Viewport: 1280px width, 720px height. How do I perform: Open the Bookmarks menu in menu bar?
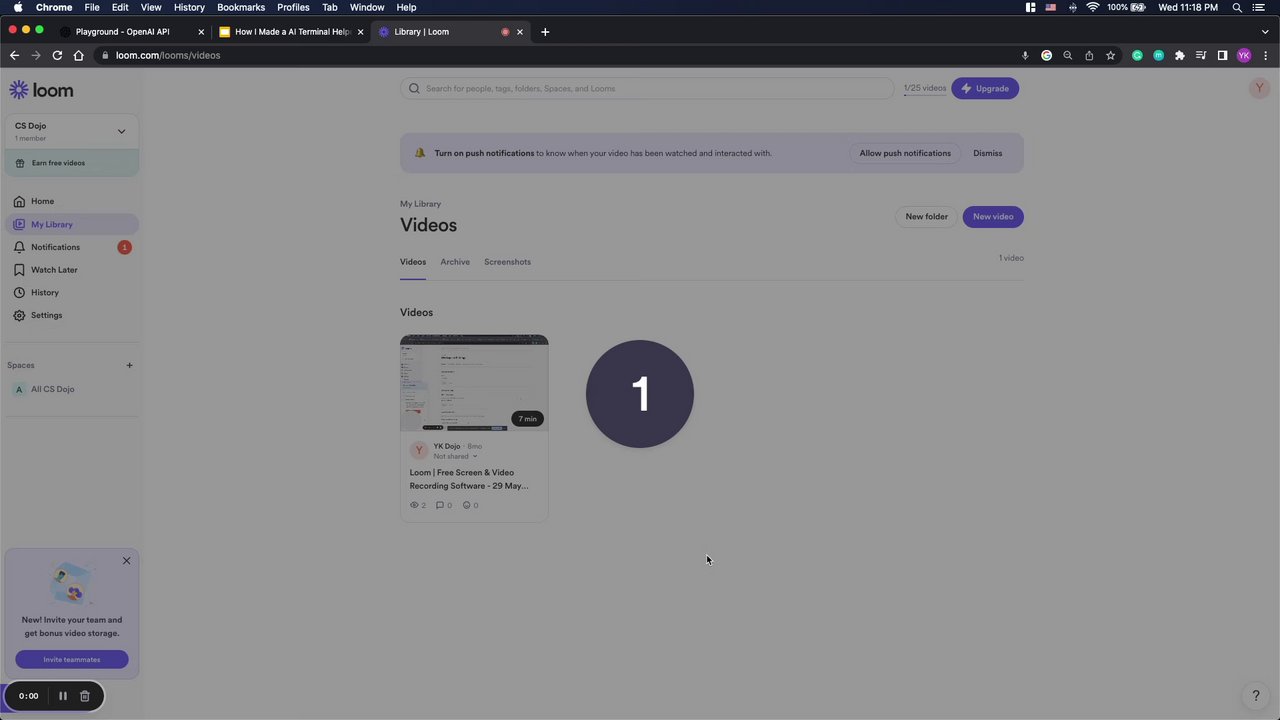[241, 7]
